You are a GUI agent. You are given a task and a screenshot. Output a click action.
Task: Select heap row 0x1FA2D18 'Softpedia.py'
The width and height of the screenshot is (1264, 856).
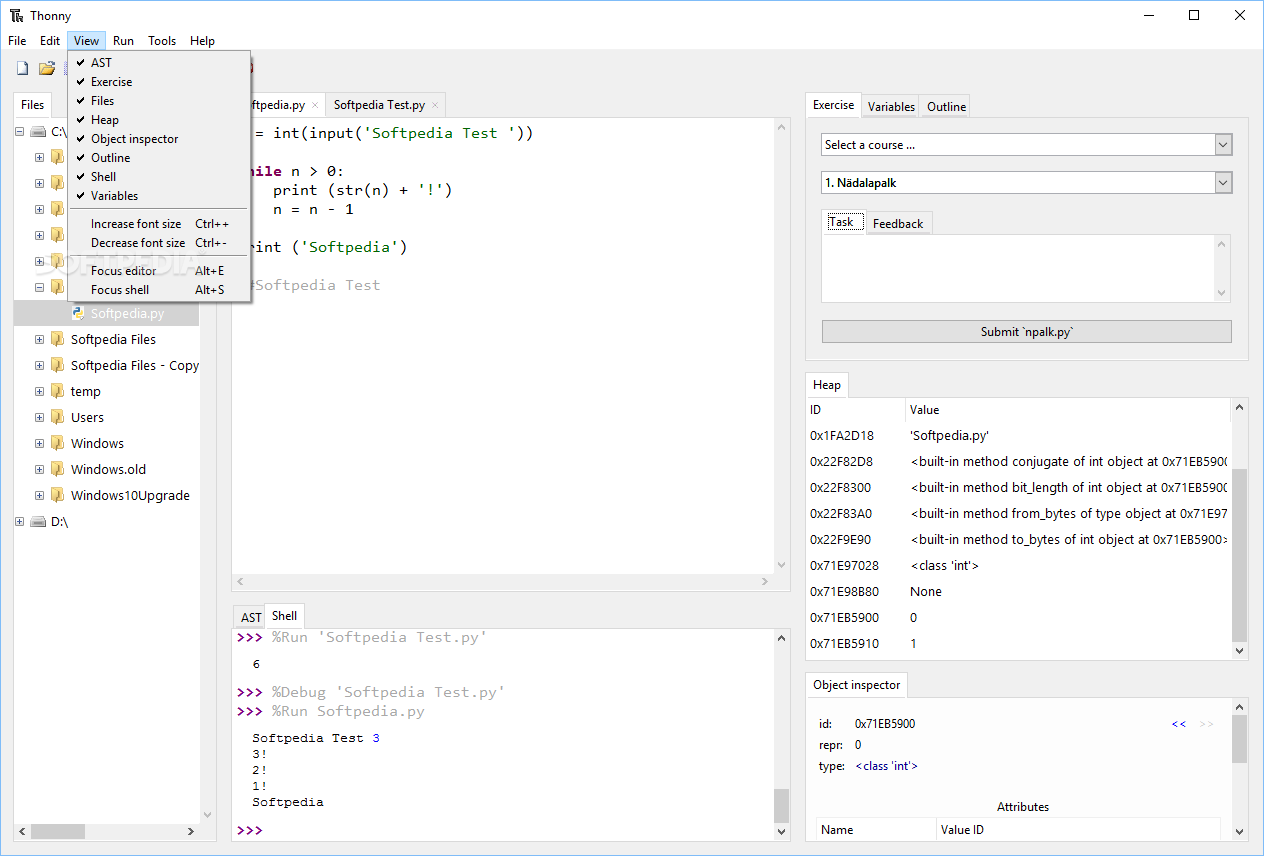click(x=1019, y=435)
